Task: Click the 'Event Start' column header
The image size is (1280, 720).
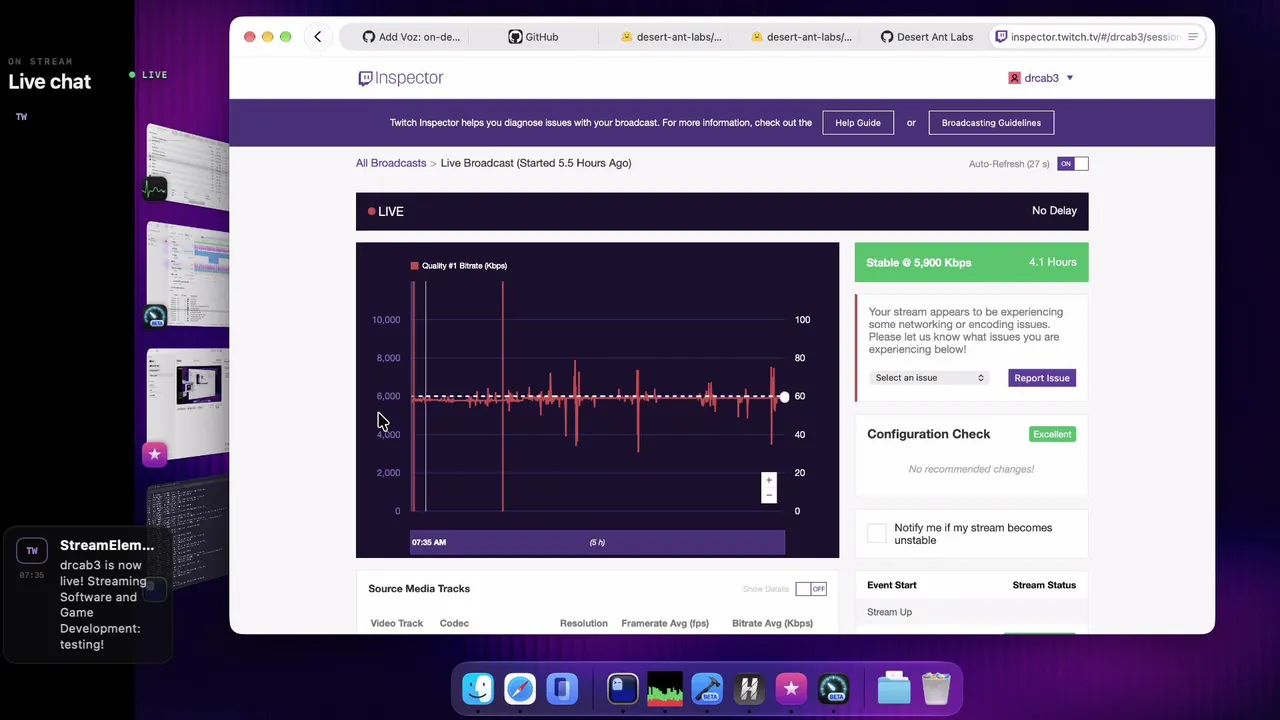Action: click(x=892, y=585)
